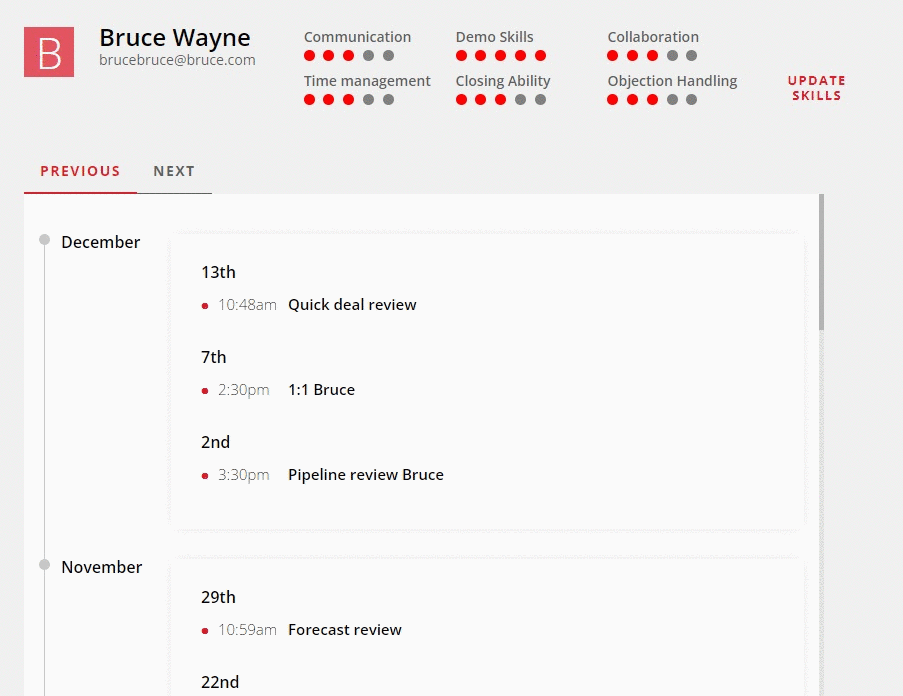
Task: Select the fourth dot under Time management
Action: (369, 100)
